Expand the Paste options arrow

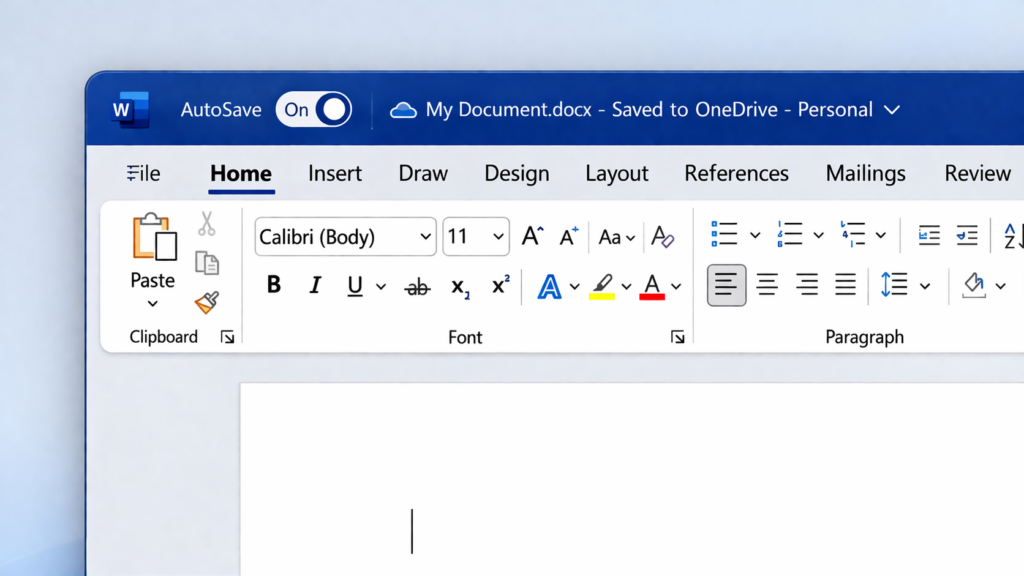(152, 304)
